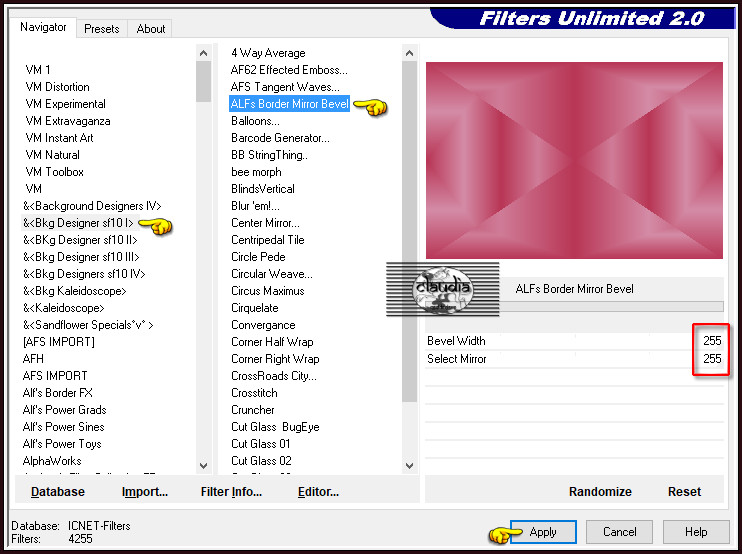The width and height of the screenshot is (742, 554).
Task: Choose ALFs Border Mirror Bevel in filter list
Action: [290, 104]
